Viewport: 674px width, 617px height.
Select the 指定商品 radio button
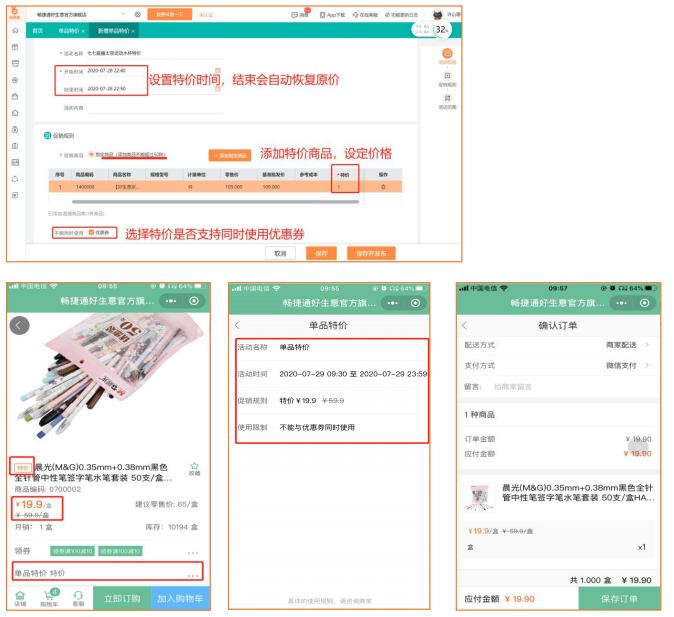click(91, 154)
